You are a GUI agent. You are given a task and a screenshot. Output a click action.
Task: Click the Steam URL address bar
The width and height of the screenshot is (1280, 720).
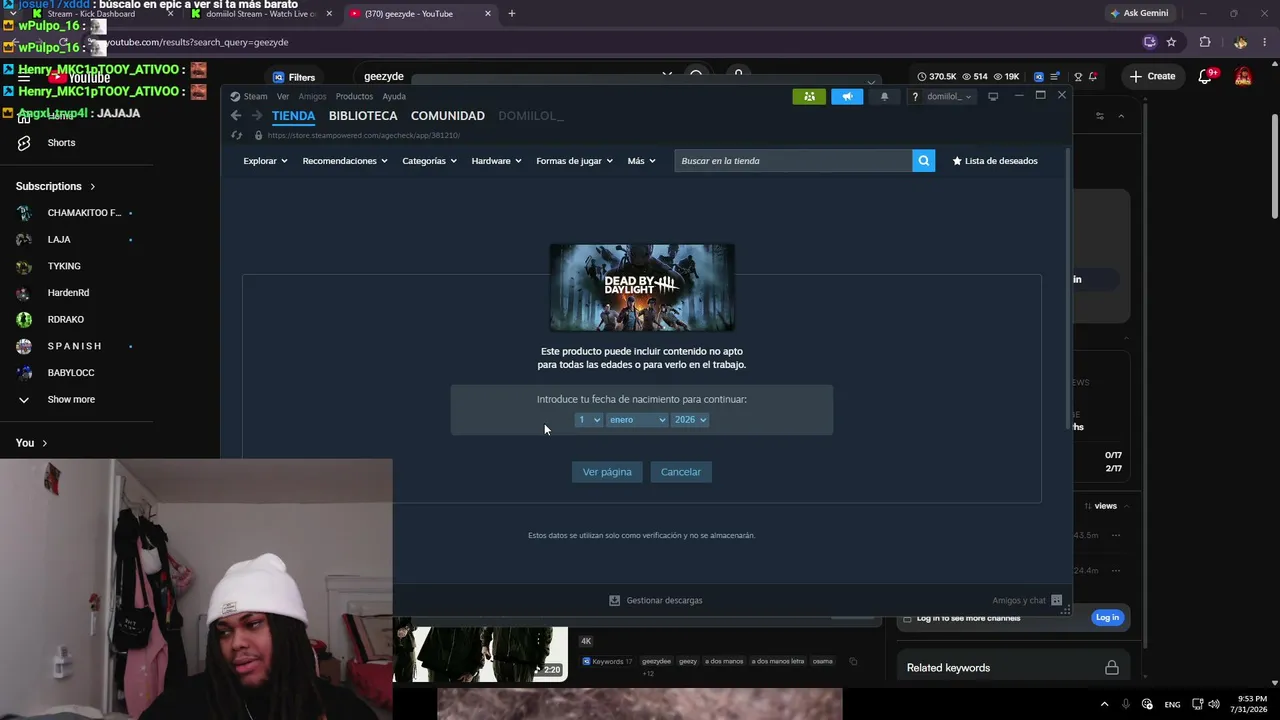tap(364, 135)
